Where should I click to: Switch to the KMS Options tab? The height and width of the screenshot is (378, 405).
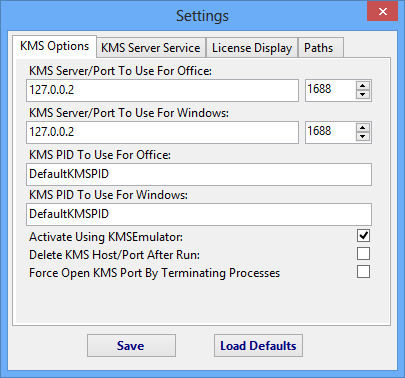point(55,46)
